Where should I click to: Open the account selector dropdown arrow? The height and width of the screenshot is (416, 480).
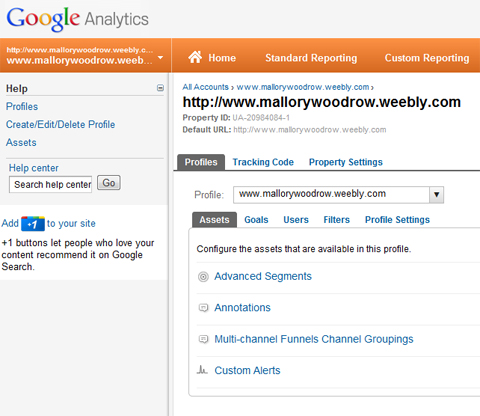[x=160, y=57]
